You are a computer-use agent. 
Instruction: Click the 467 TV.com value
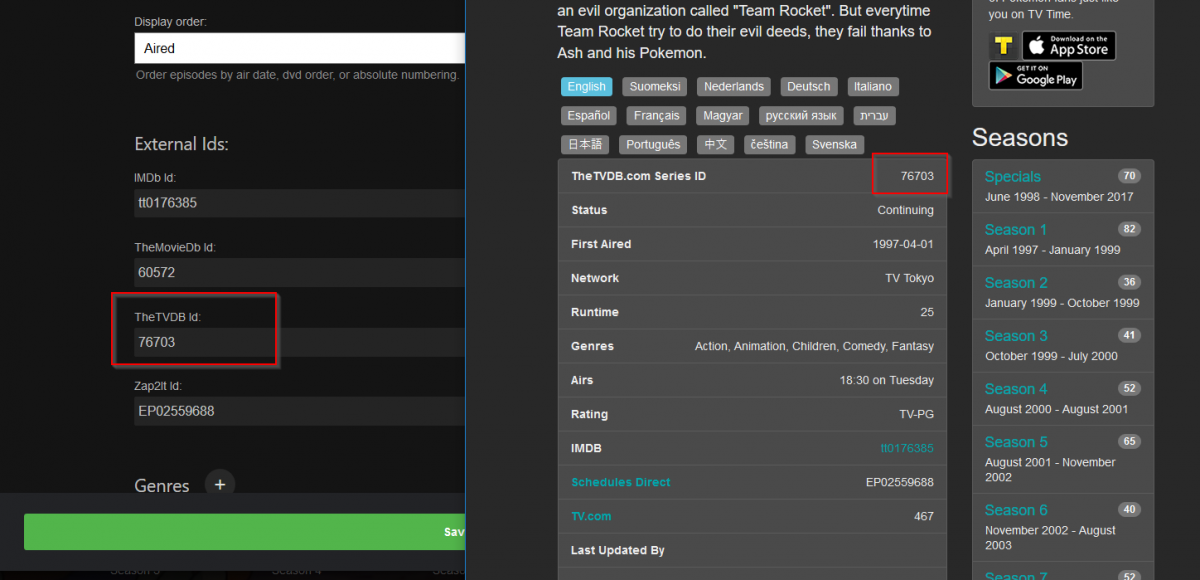point(924,516)
